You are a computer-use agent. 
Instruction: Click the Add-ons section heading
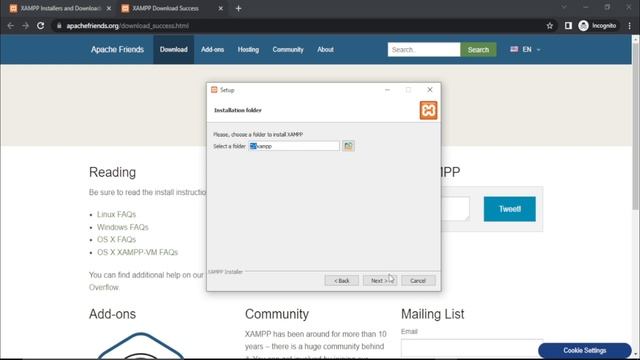pyautogui.click(x=112, y=314)
